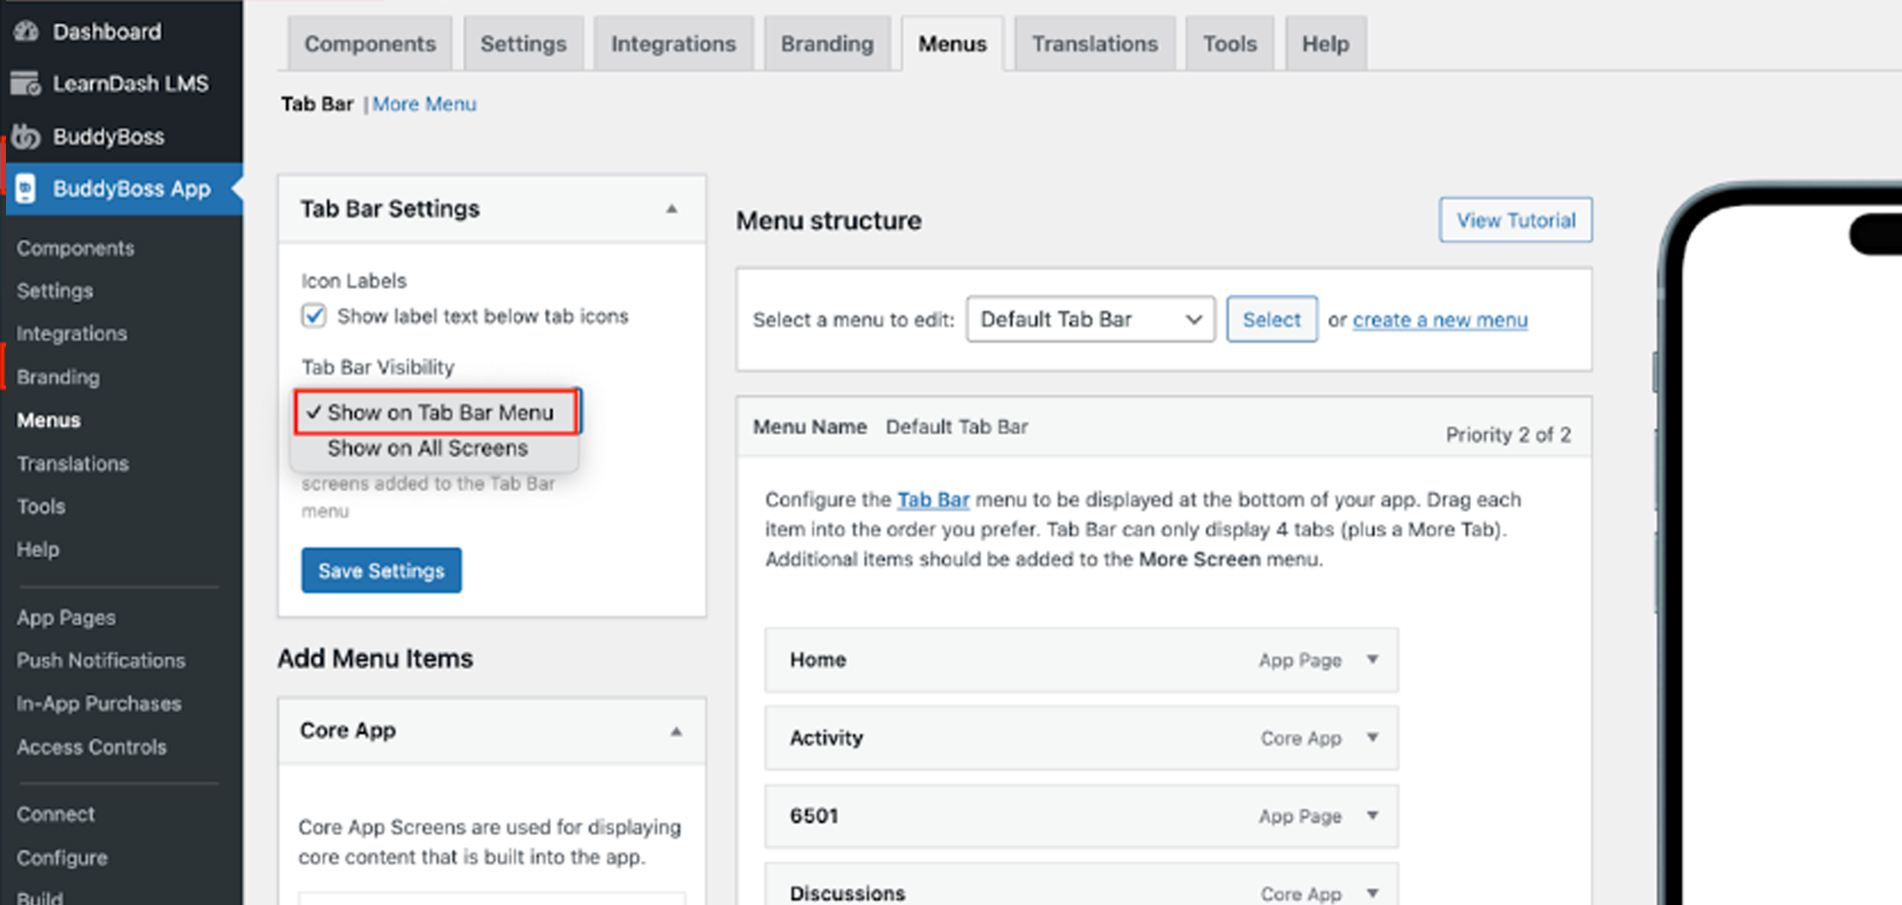Open the Tools tab
The height and width of the screenshot is (905, 1902).
1229,44
